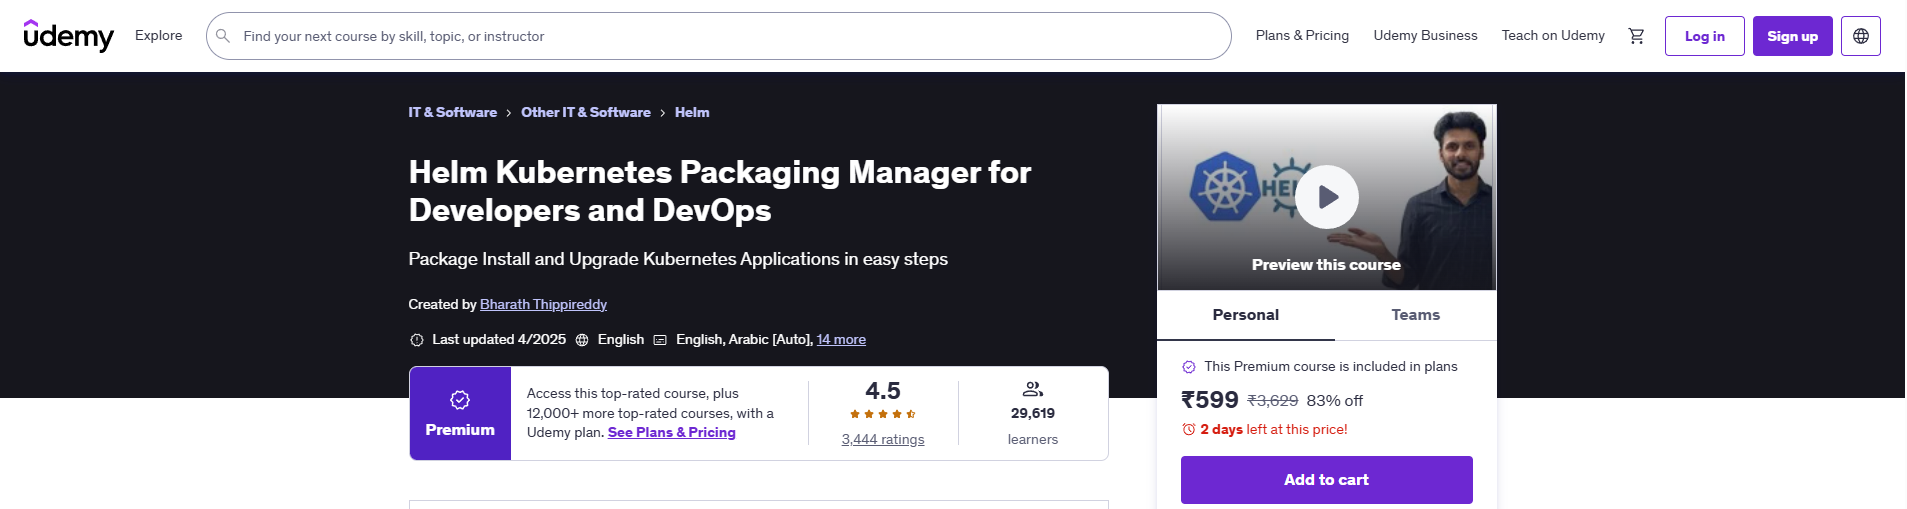Viewport: 1907px width, 509px height.
Task: Click the Sign up button
Action: coord(1793,36)
